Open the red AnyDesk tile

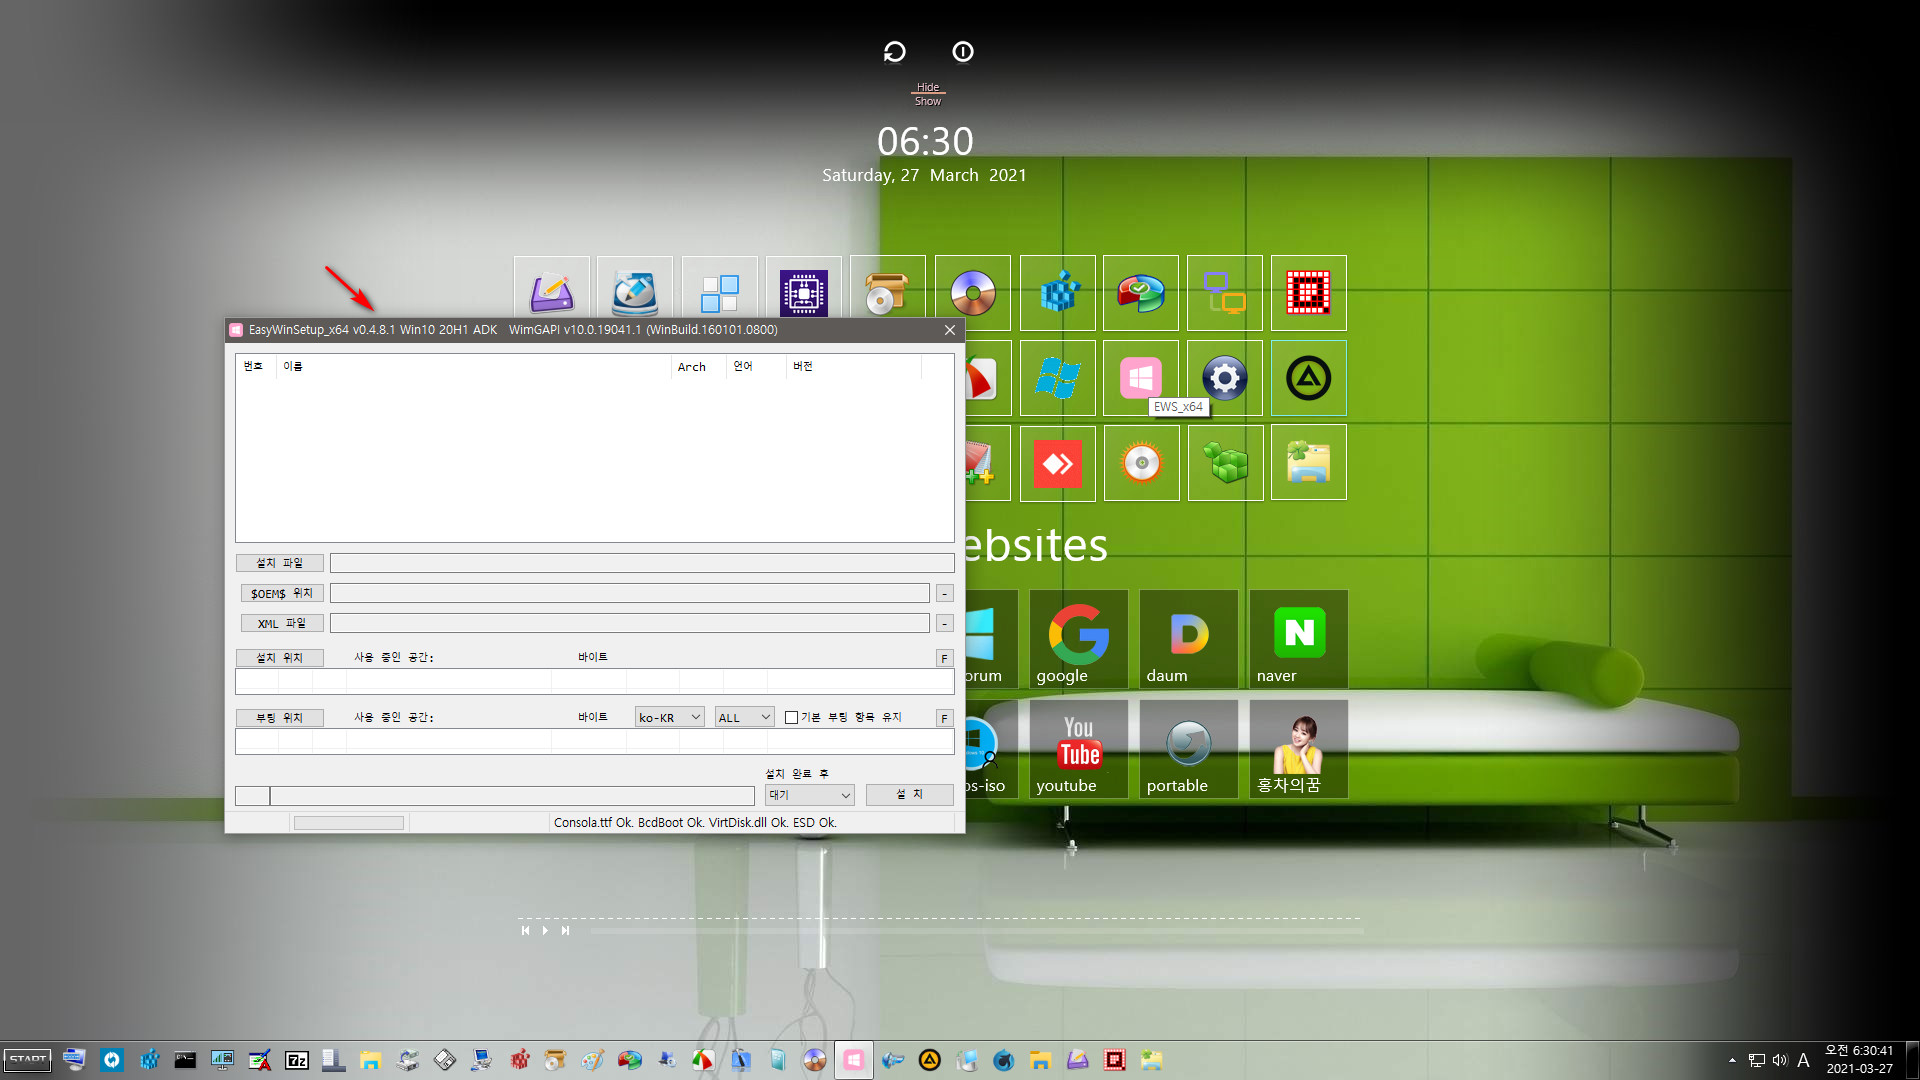(1057, 463)
